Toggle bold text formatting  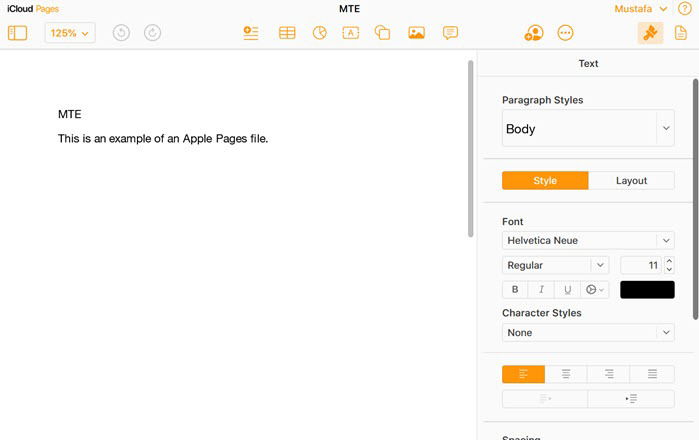point(515,290)
